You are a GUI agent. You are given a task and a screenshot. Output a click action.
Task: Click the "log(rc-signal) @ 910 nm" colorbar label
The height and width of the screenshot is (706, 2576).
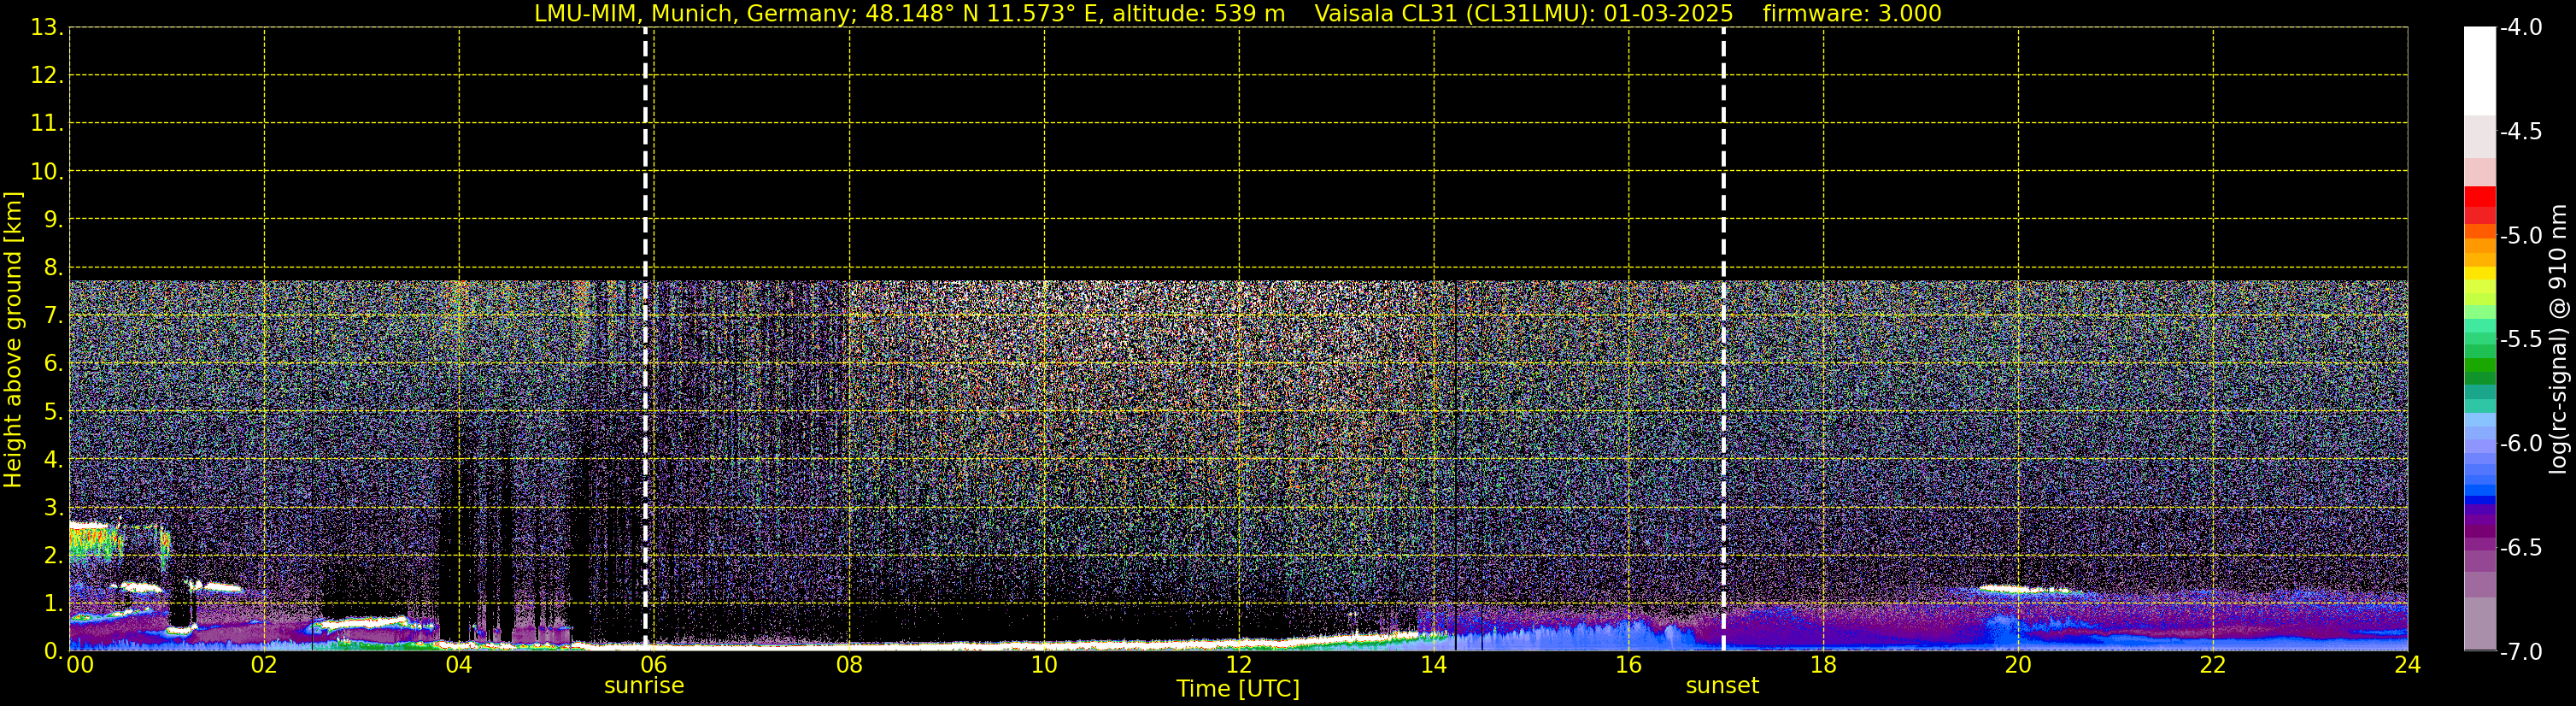pyautogui.click(x=2558, y=339)
